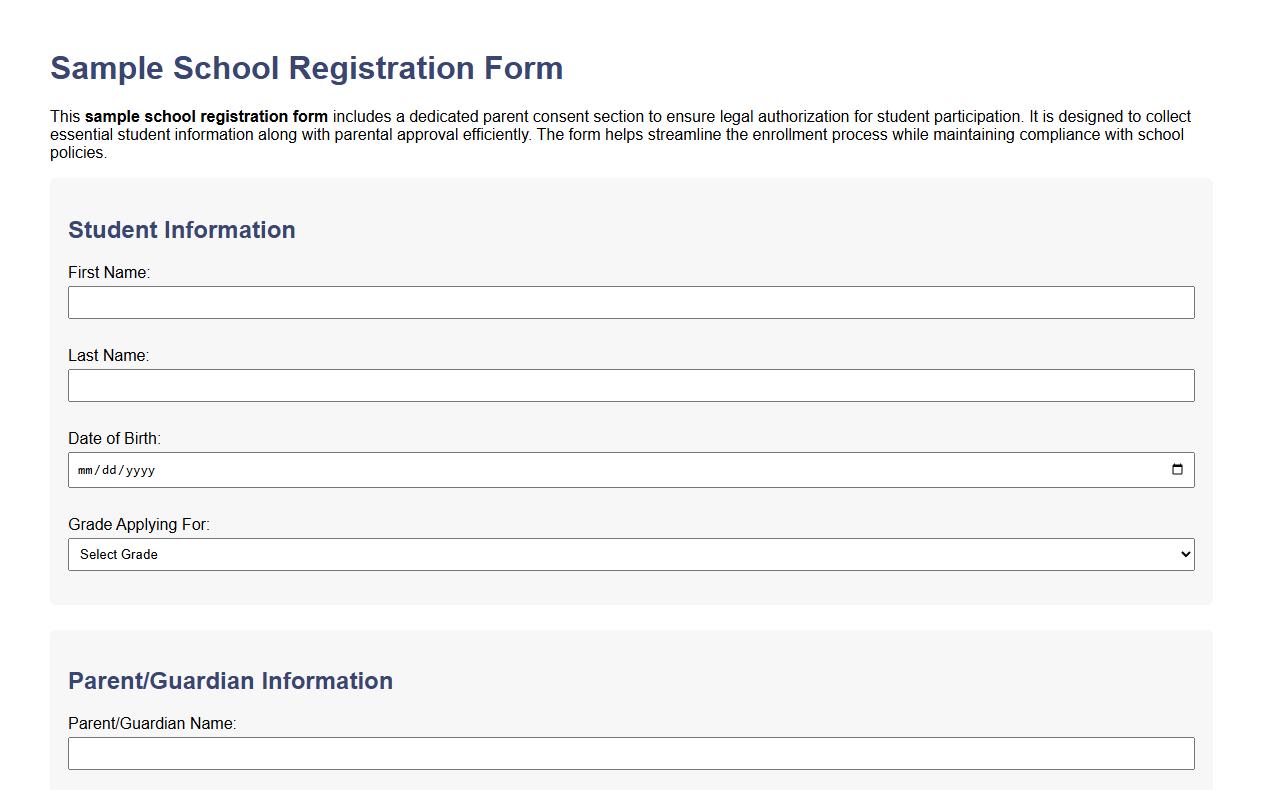Click the Parent/Guardian Information heading
Image resolution: width=1263 pixels, height=790 pixels.
click(230, 680)
